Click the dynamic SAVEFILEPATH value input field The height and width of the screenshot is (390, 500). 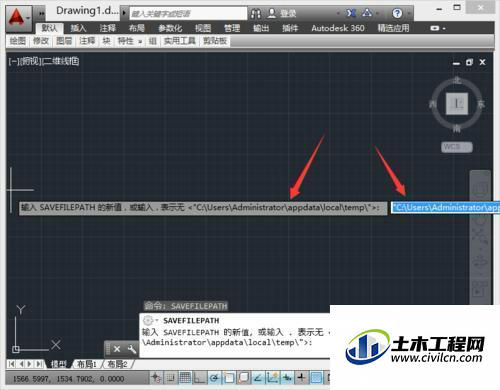445,207
